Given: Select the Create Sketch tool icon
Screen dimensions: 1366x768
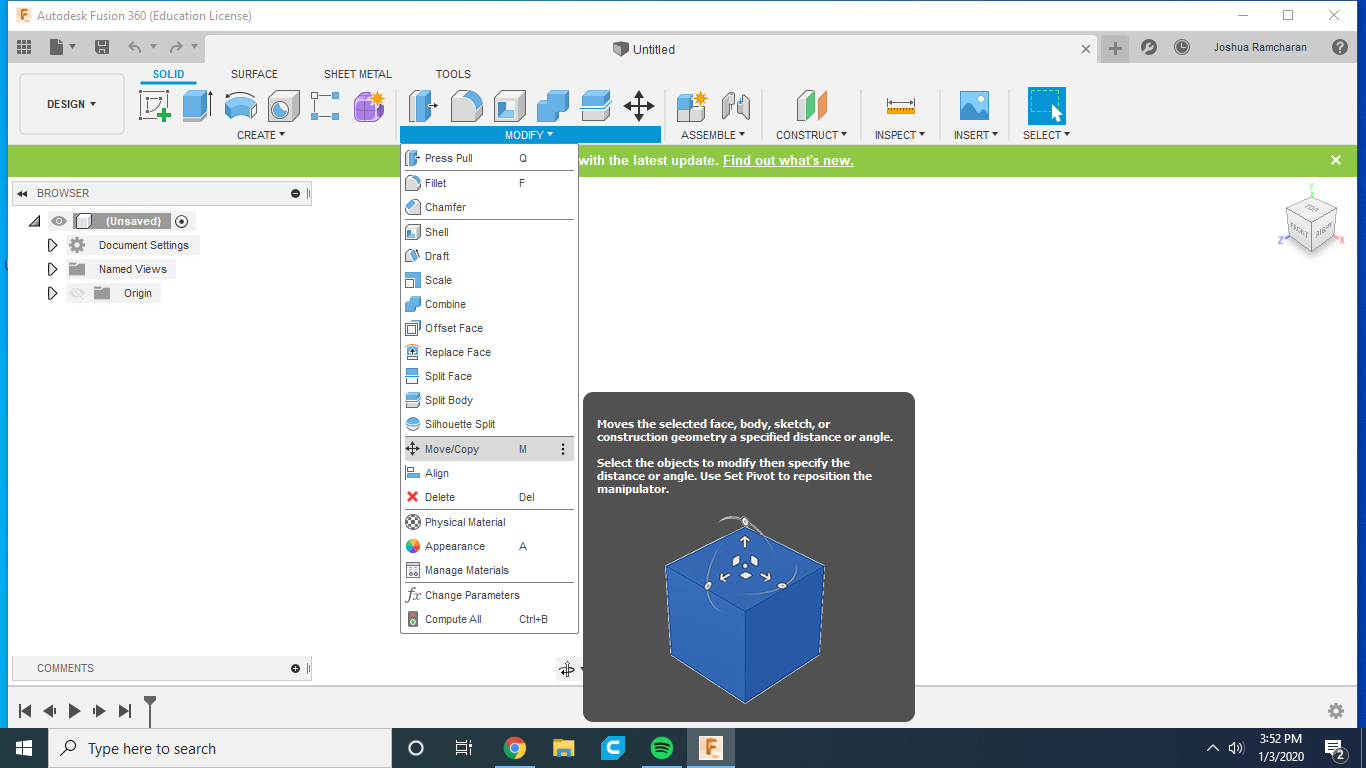Looking at the screenshot, I should (154, 105).
